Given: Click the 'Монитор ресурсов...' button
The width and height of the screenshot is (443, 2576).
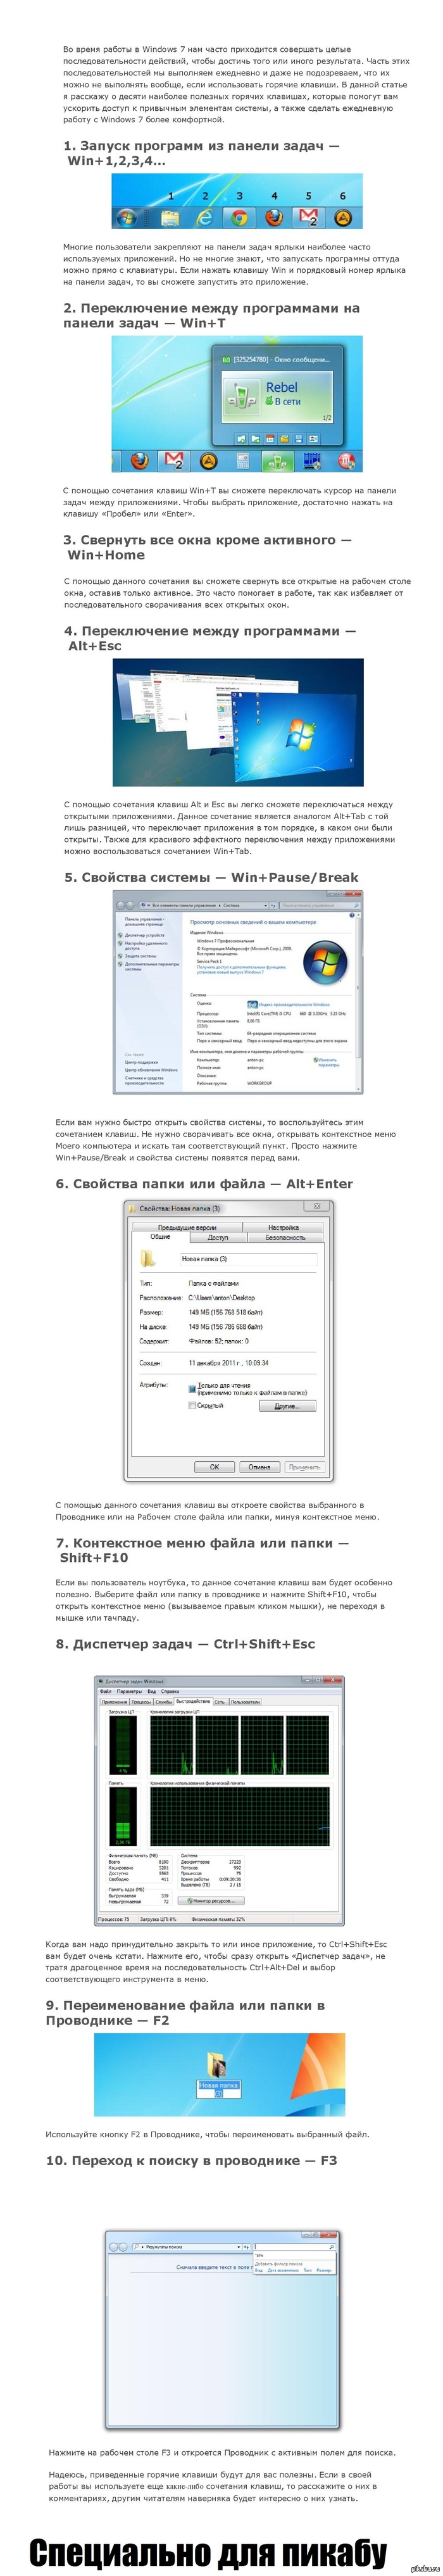Looking at the screenshot, I should (210, 1901).
